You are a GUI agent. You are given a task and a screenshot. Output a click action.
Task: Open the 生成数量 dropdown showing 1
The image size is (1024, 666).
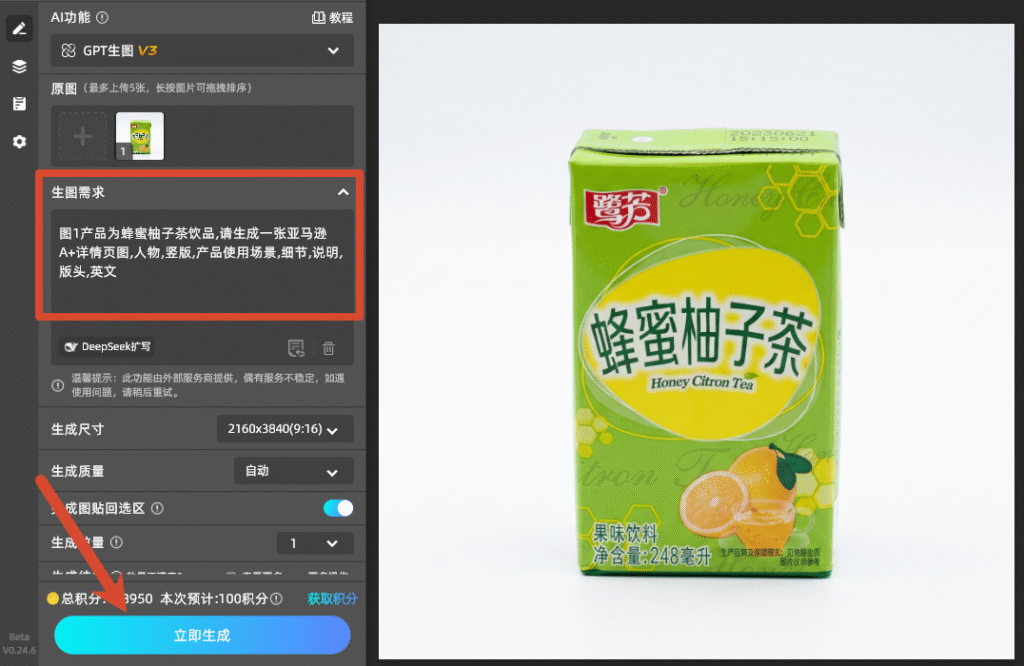(x=315, y=543)
